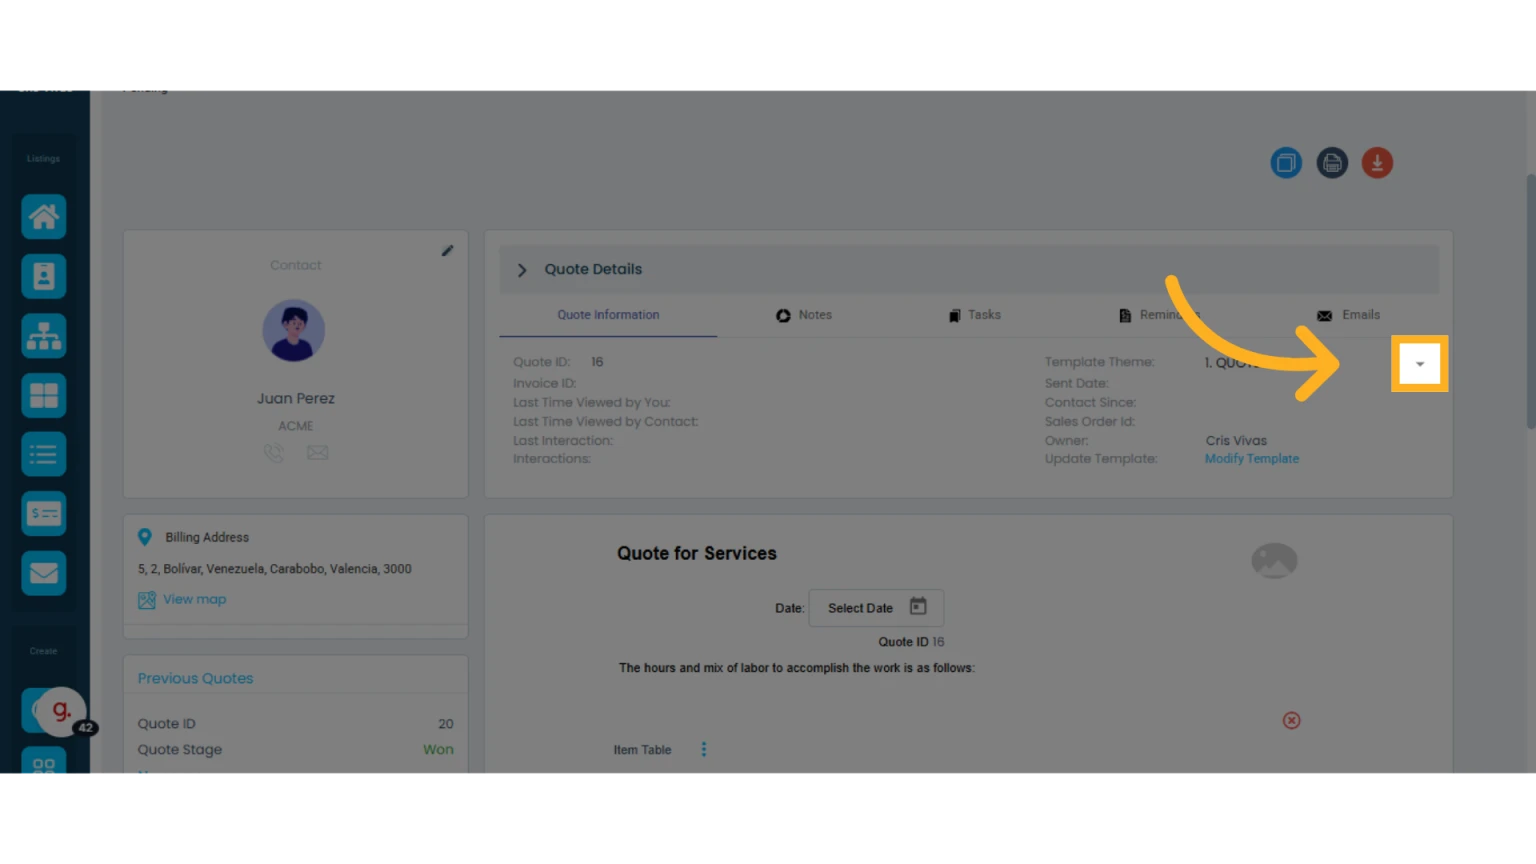The image size is (1536, 864).
Task: Click the Modify Template link
Action: pyautogui.click(x=1252, y=459)
